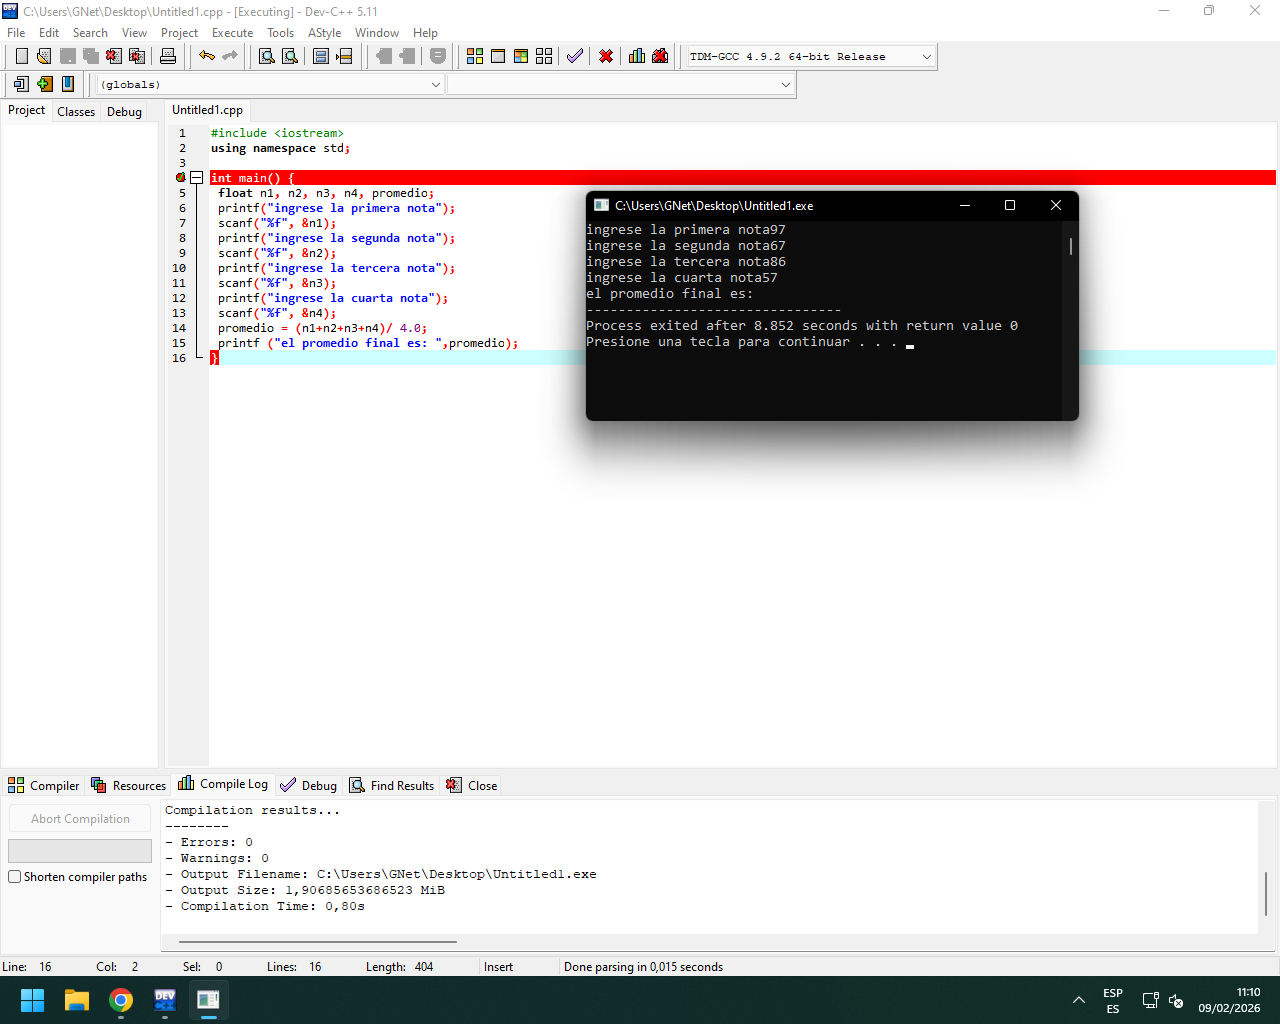The height and width of the screenshot is (1024, 1280).
Task: Open Google Chrome from the taskbar
Action: coord(121,1000)
